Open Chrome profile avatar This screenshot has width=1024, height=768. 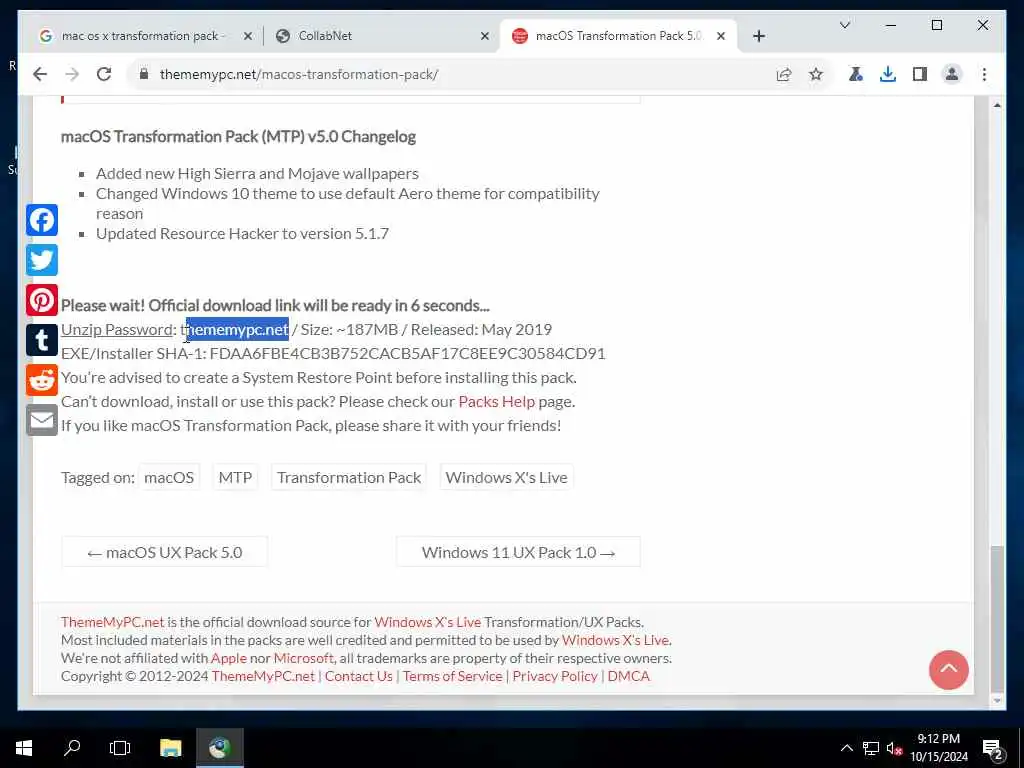pos(952,74)
